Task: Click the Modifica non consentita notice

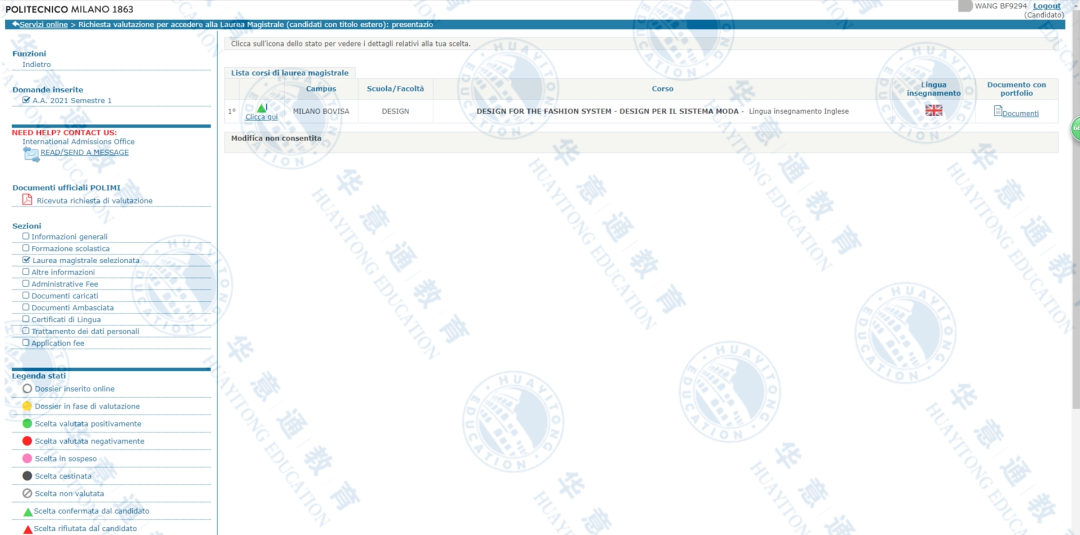Action: pos(276,138)
